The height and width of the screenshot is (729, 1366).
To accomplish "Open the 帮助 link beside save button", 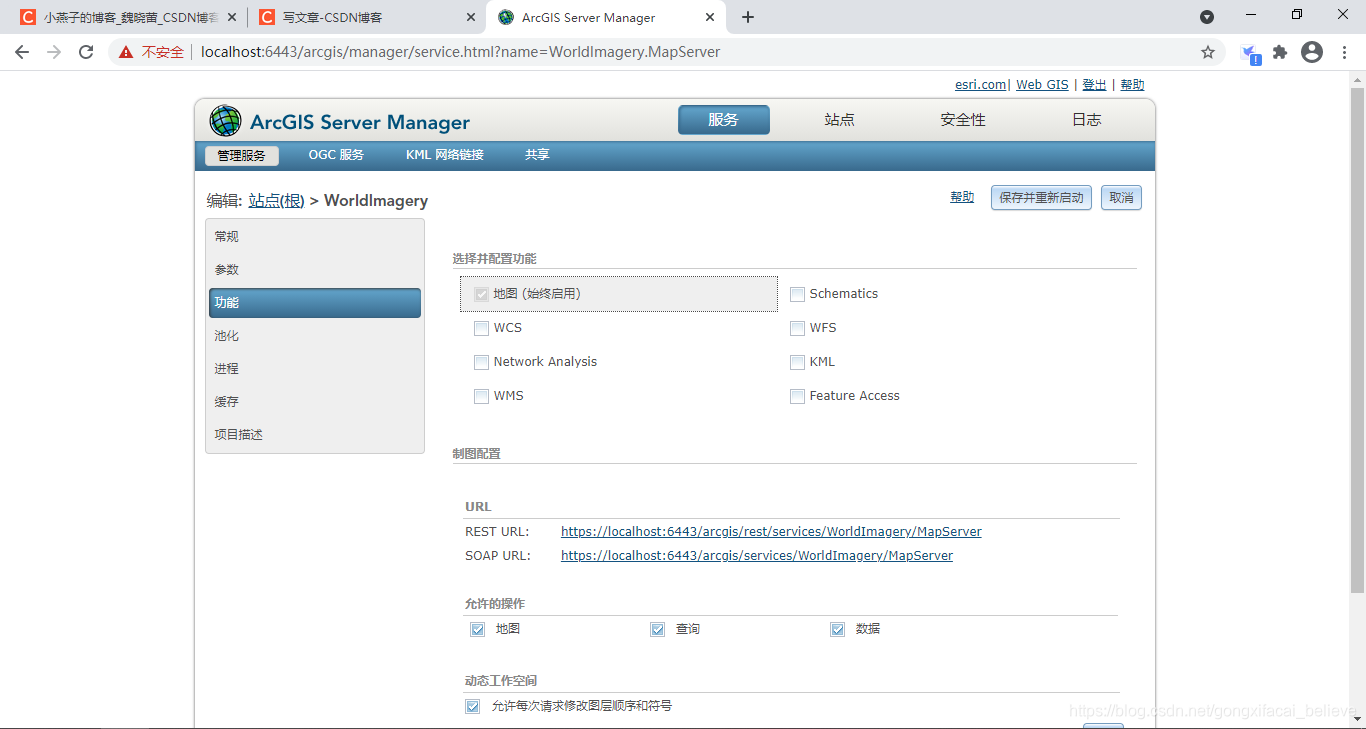I will coord(962,198).
